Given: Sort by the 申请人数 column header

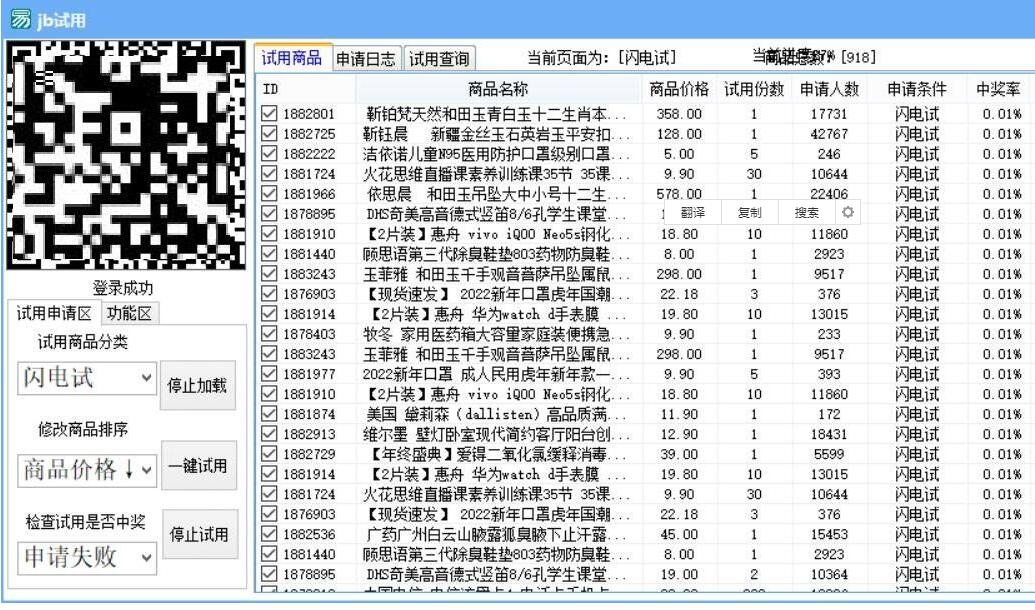Looking at the screenshot, I should coord(829,89).
